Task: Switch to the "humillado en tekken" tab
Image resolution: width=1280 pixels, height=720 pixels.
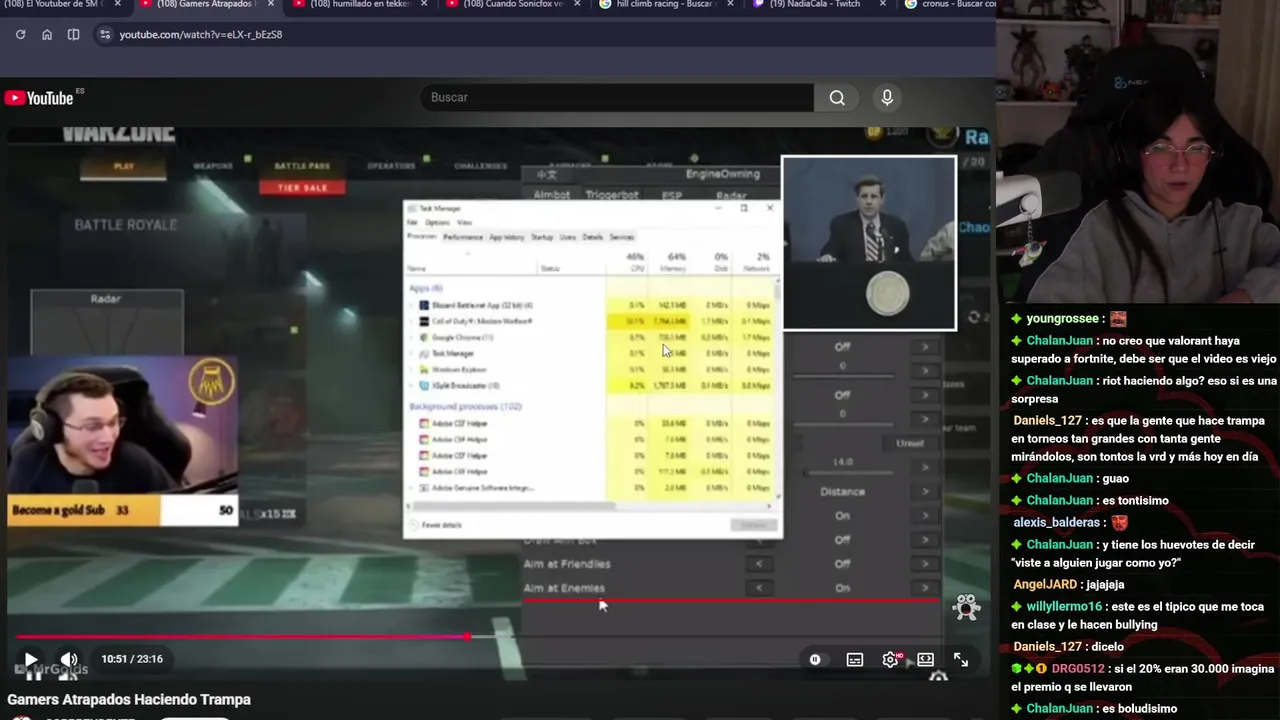Action: [x=360, y=4]
